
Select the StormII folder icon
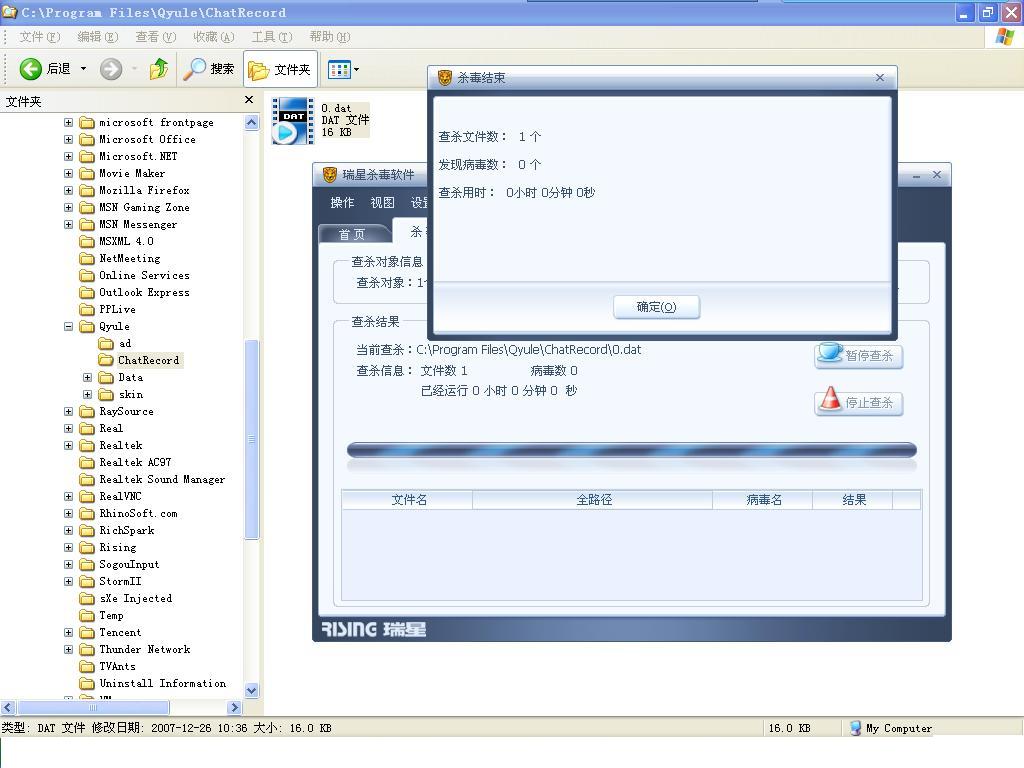(86, 581)
